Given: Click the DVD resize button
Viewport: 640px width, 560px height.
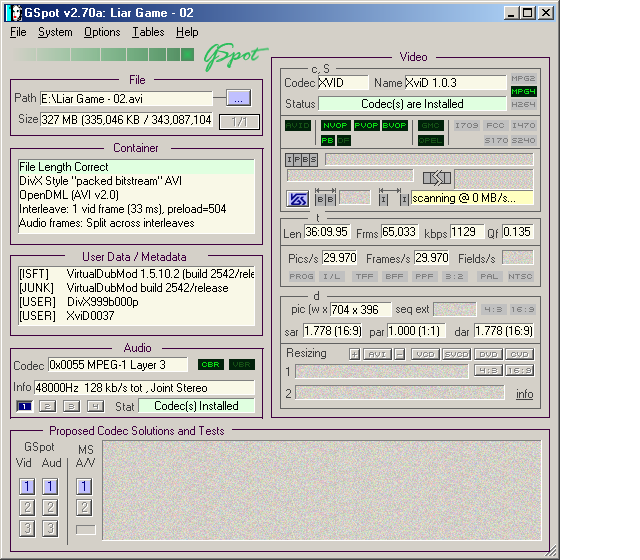Looking at the screenshot, I should click(488, 354).
